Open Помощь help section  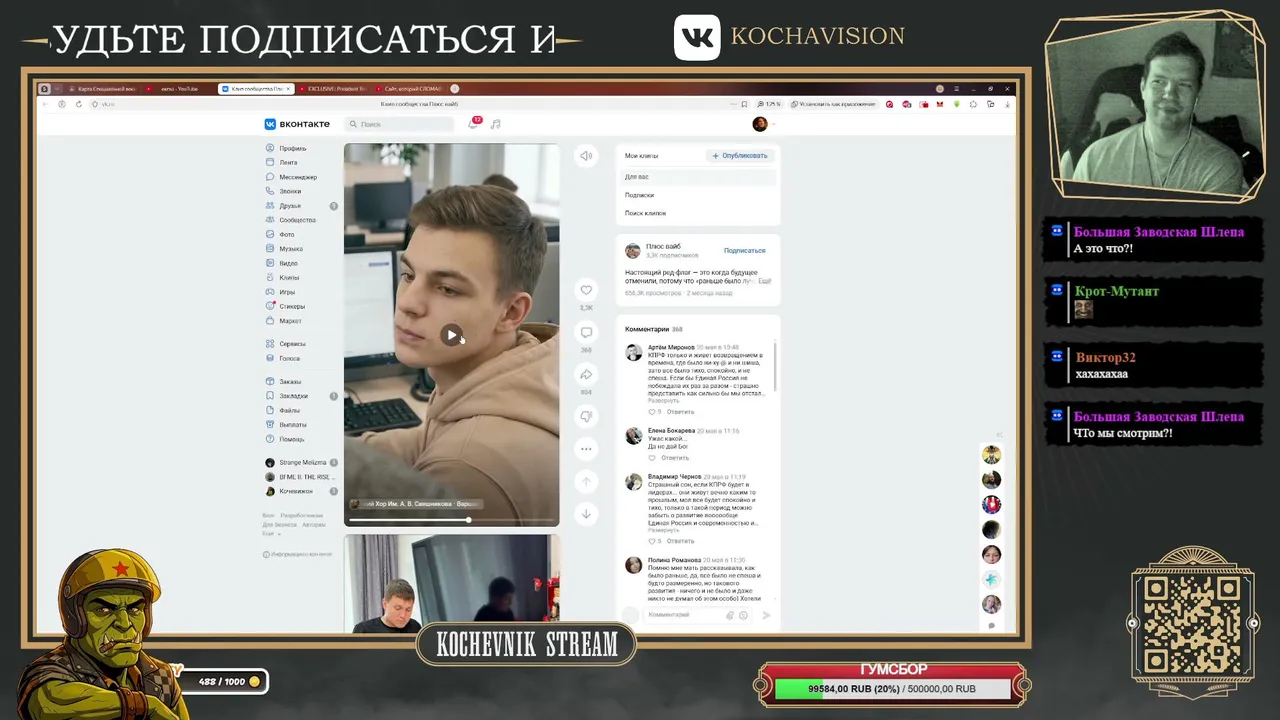click(291, 439)
